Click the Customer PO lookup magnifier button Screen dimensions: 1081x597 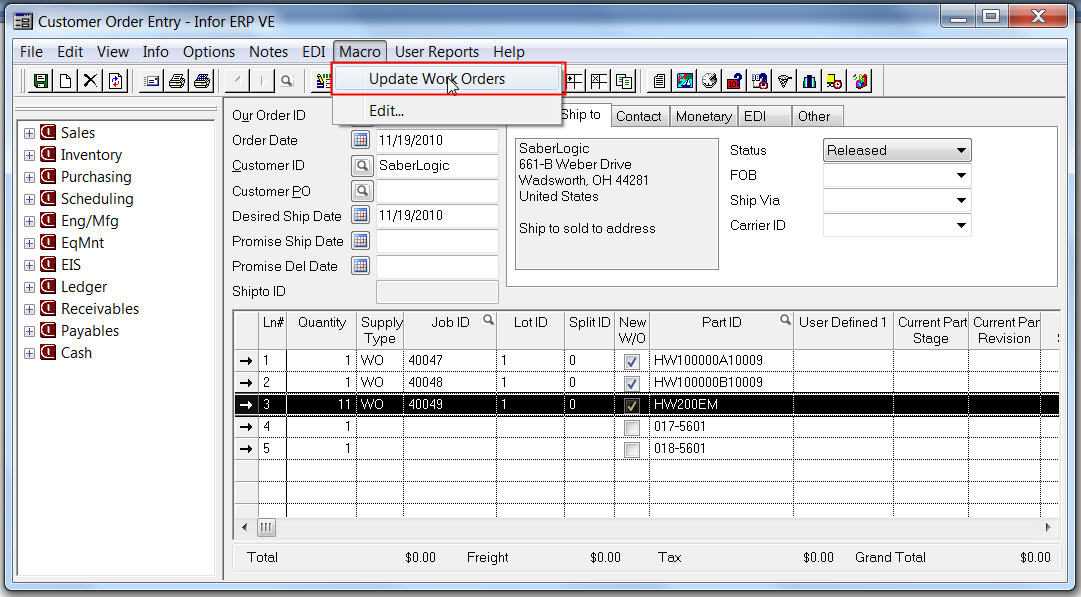(361, 190)
